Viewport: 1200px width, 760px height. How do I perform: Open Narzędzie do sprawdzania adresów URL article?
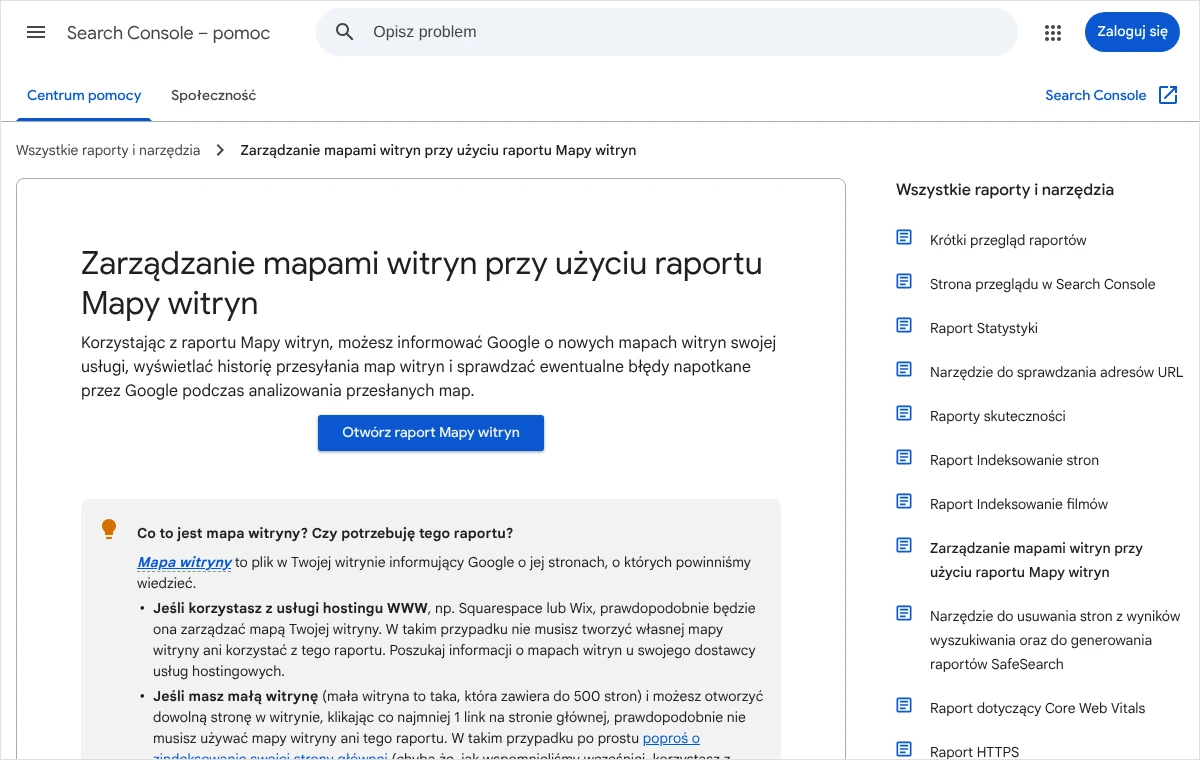pyautogui.click(x=1056, y=372)
